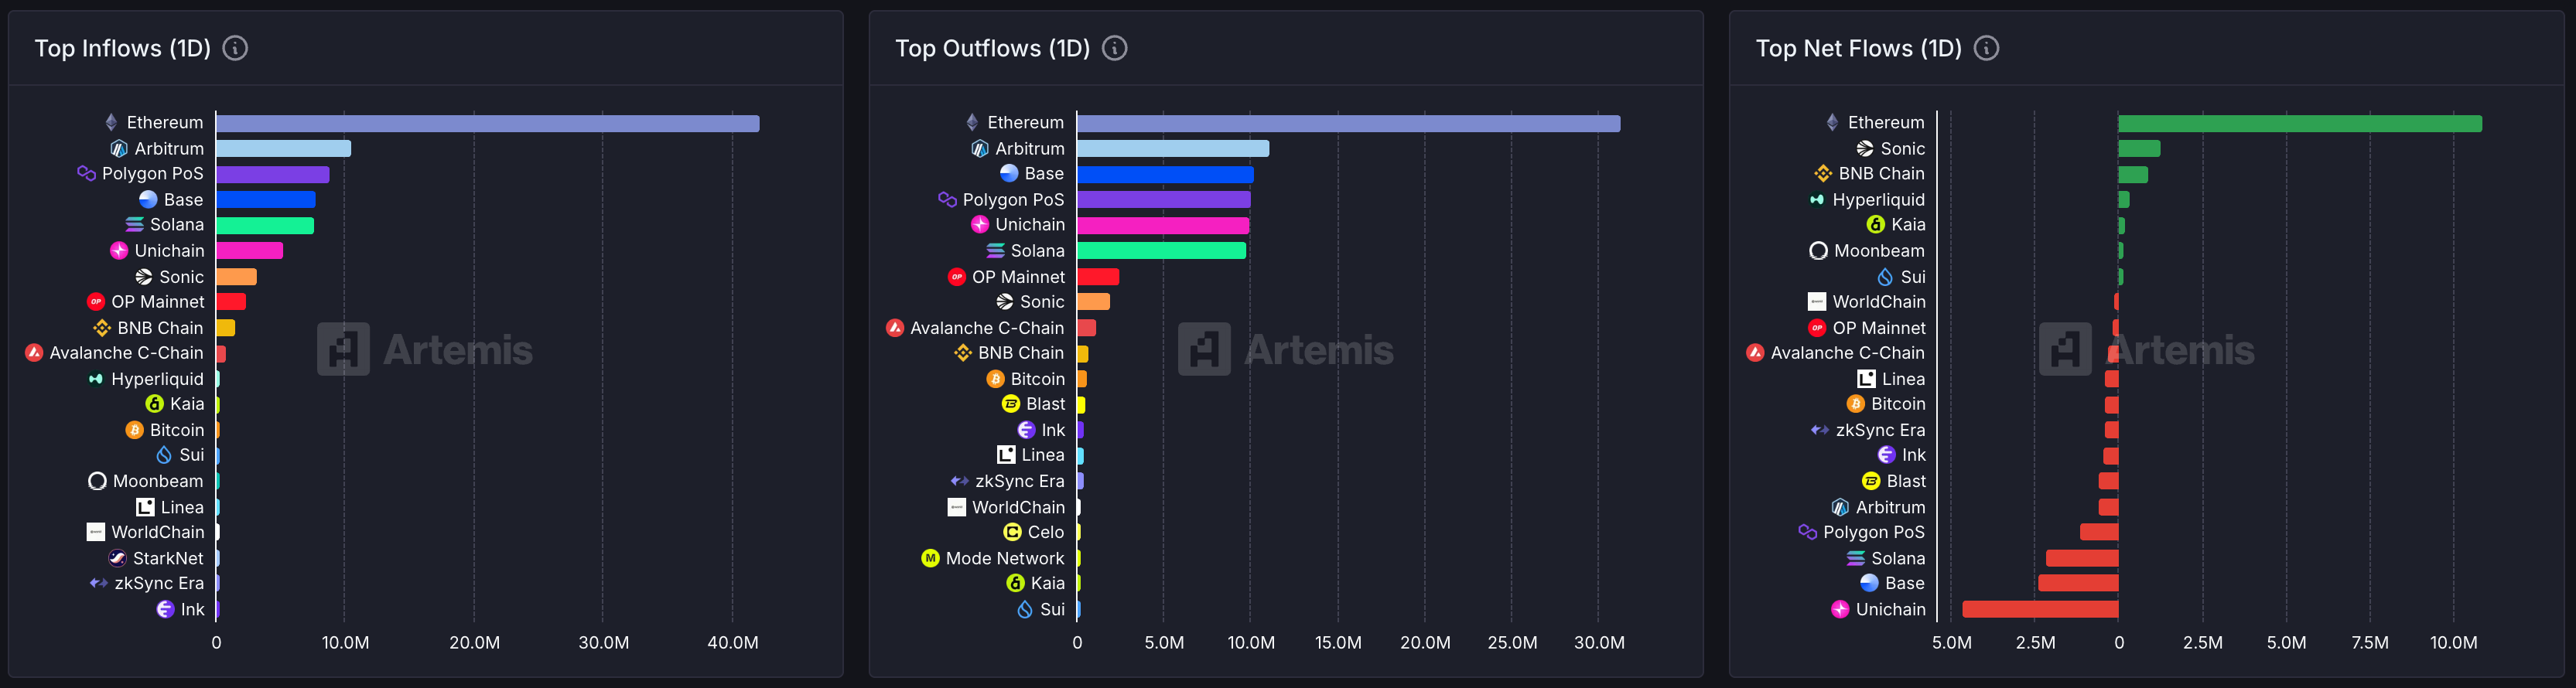This screenshot has height=688, width=2576.
Task: Click the Ethereum bar in Top Outflows chart
Action: click(1349, 123)
